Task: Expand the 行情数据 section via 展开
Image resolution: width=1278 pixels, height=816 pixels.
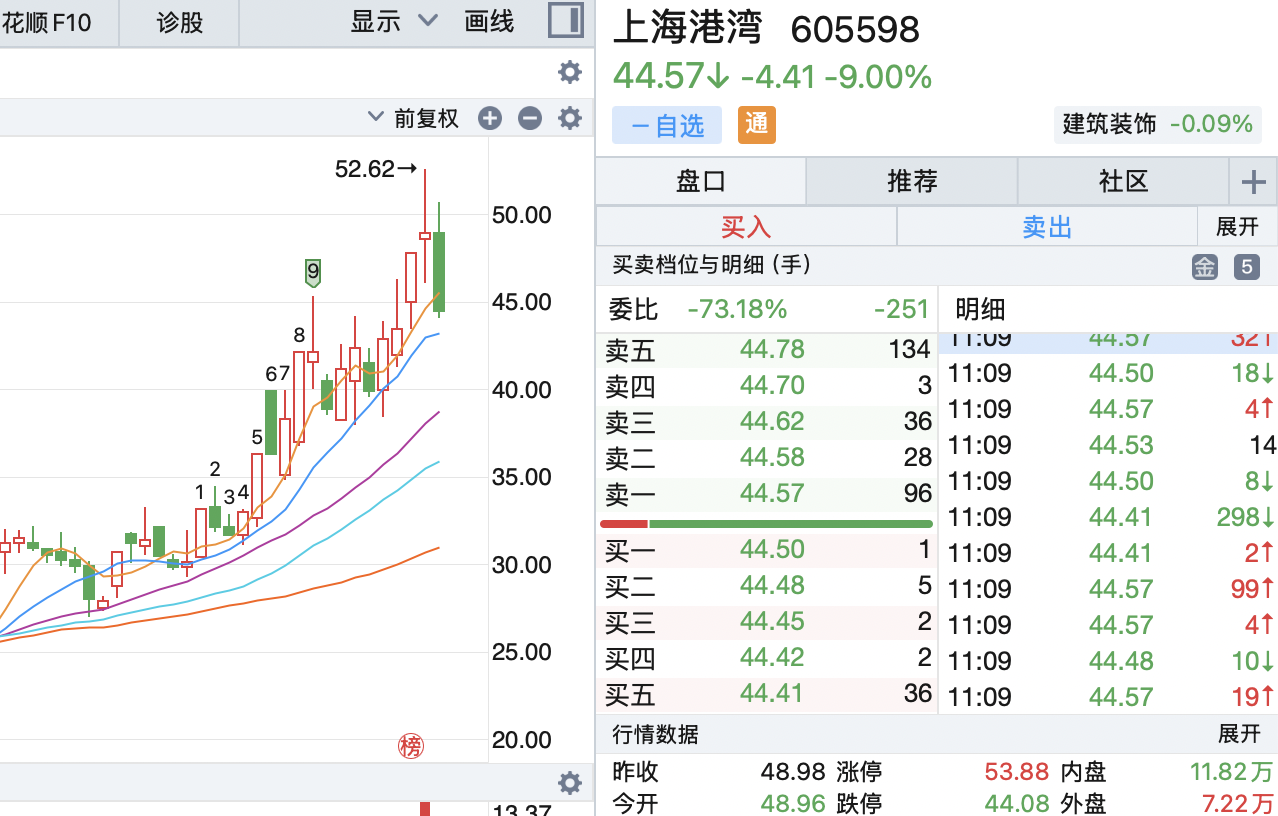Action: [1239, 735]
